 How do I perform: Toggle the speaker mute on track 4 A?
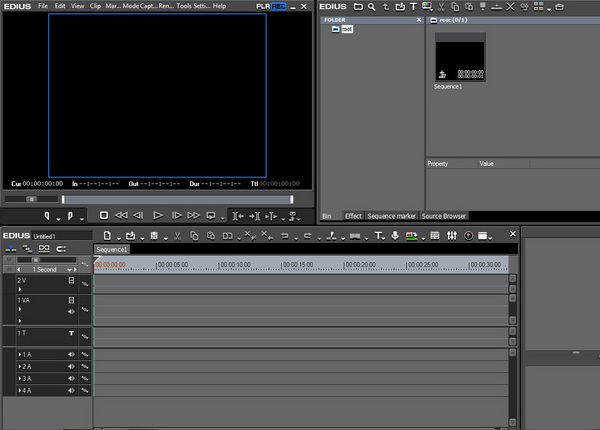pos(71,390)
